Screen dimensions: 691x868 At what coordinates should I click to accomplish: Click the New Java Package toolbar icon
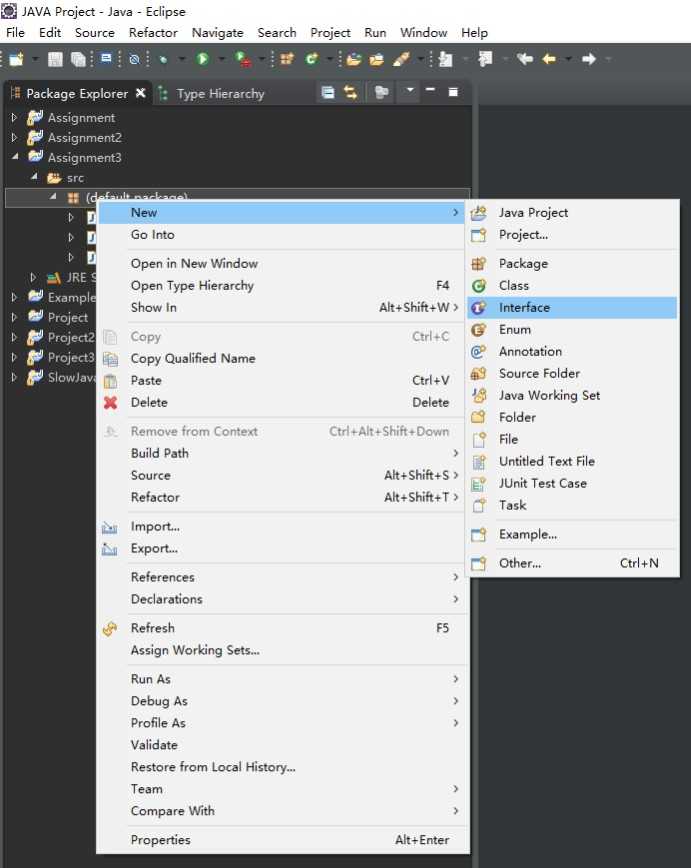287,59
